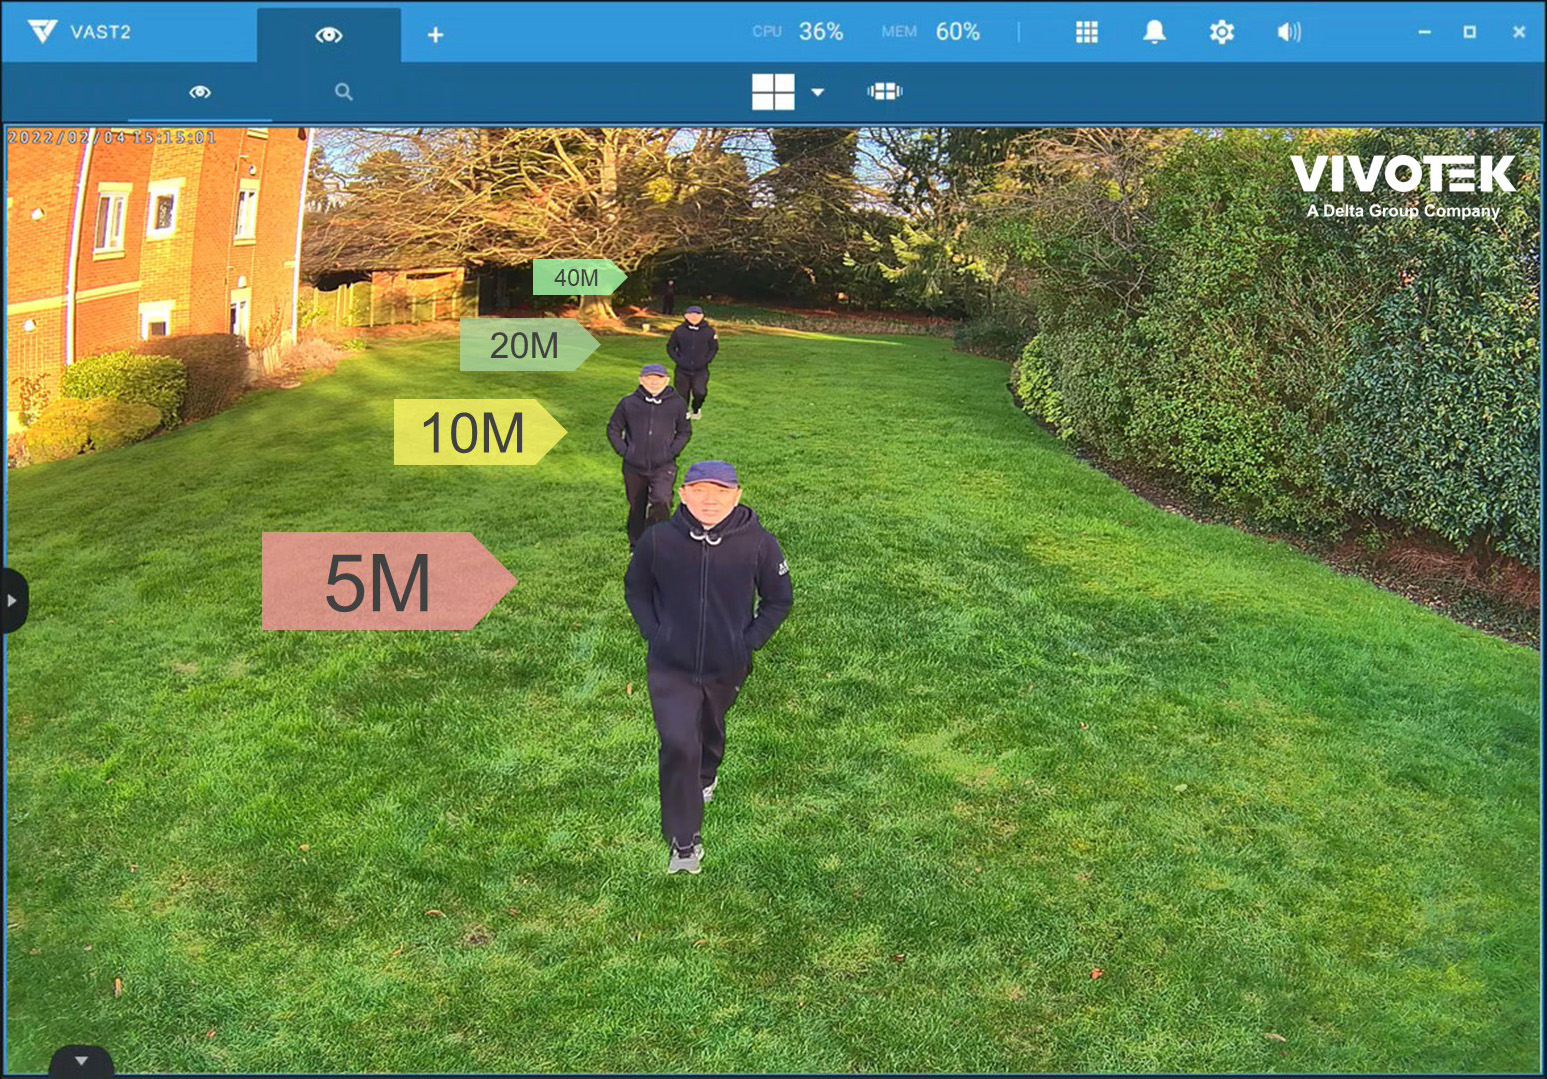The height and width of the screenshot is (1079, 1547).
Task: Toggle the audio volume speaker
Action: tap(1289, 32)
